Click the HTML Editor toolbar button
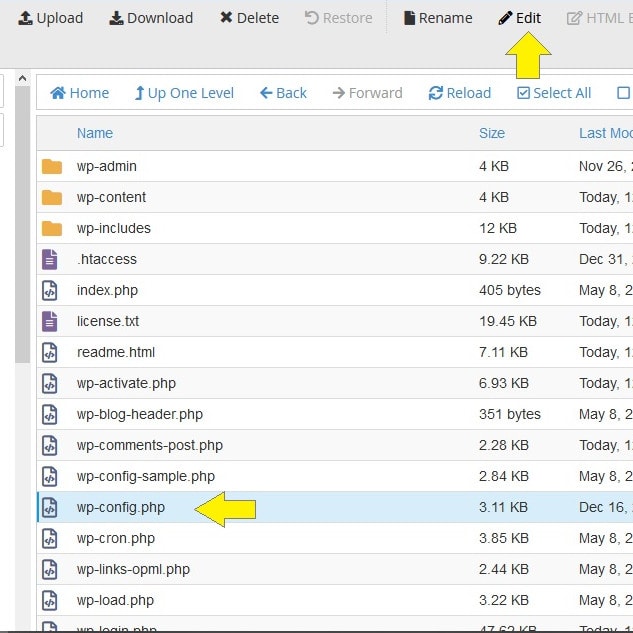This screenshot has width=633, height=633. (x=599, y=18)
